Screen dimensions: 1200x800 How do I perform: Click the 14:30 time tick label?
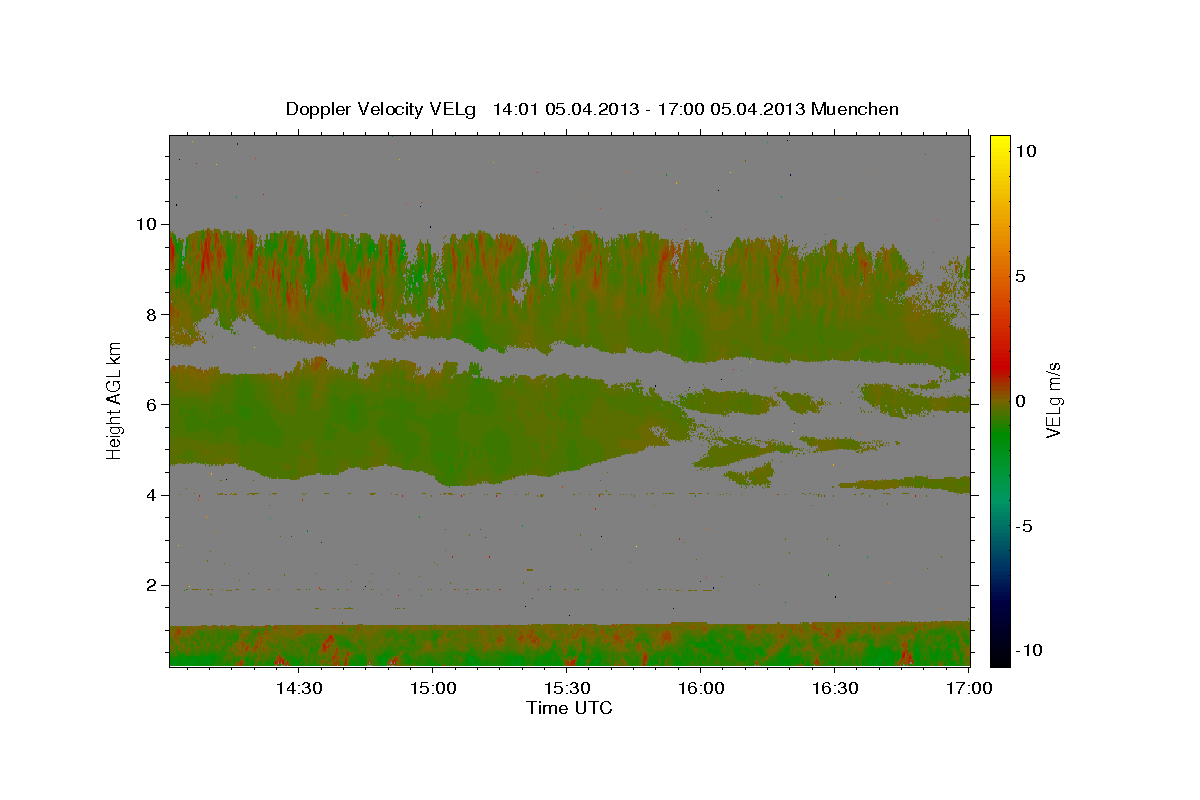pyautogui.click(x=298, y=689)
